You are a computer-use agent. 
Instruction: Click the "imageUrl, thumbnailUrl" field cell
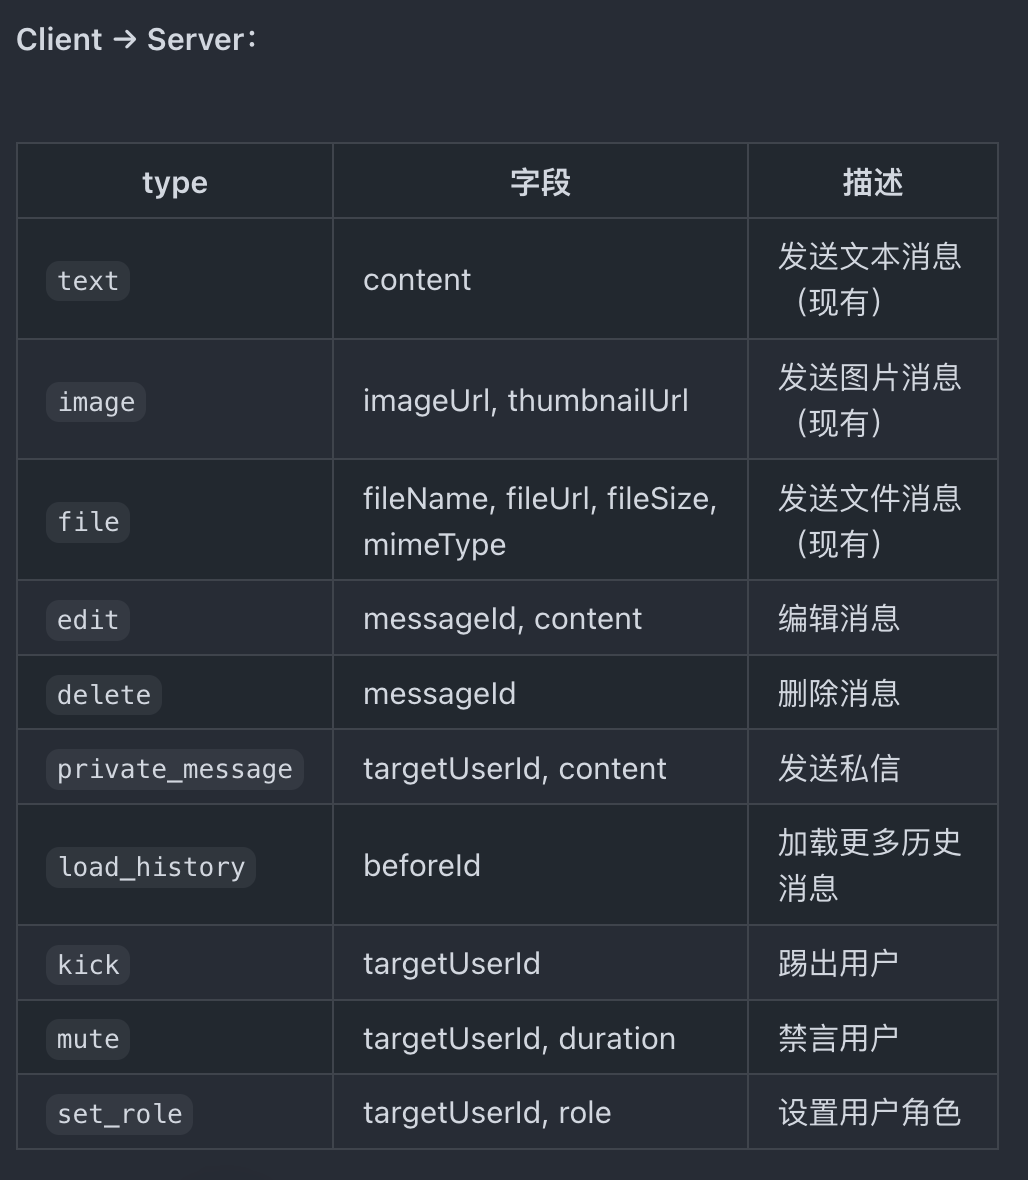pos(526,401)
